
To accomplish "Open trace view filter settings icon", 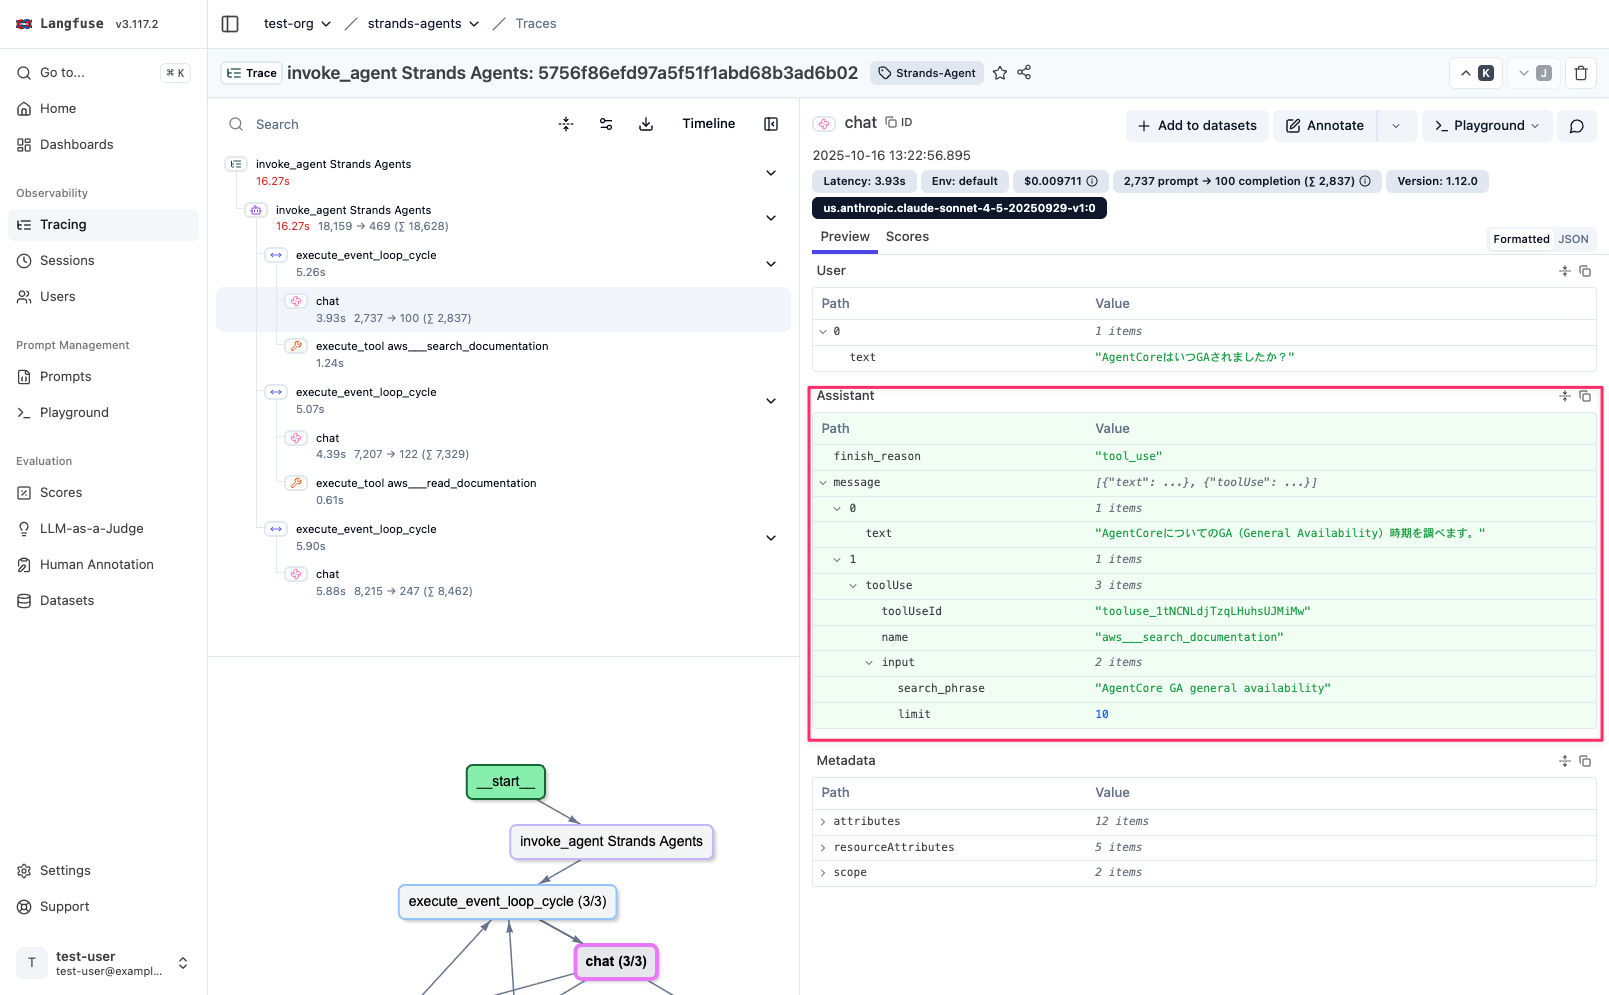I will (x=606, y=124).
